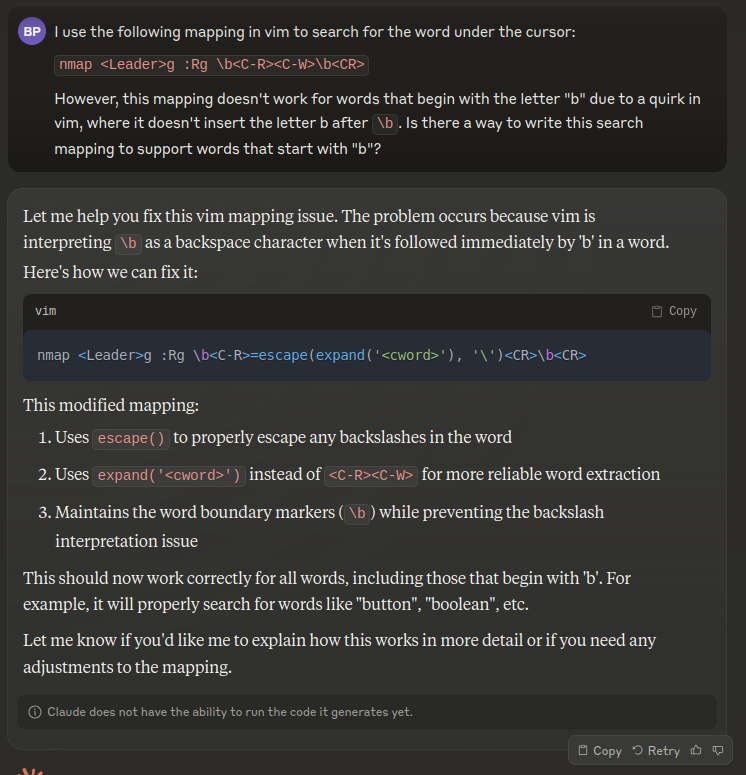This screenshot has height=775, width=746.
Task: Click the retry arrow icon
Action: pos(638,750)
